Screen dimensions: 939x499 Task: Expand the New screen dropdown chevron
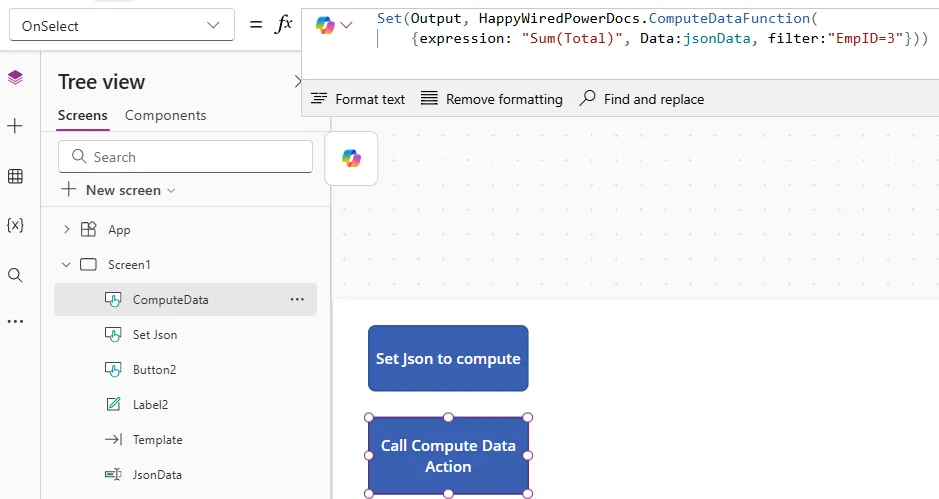point(171,190)
